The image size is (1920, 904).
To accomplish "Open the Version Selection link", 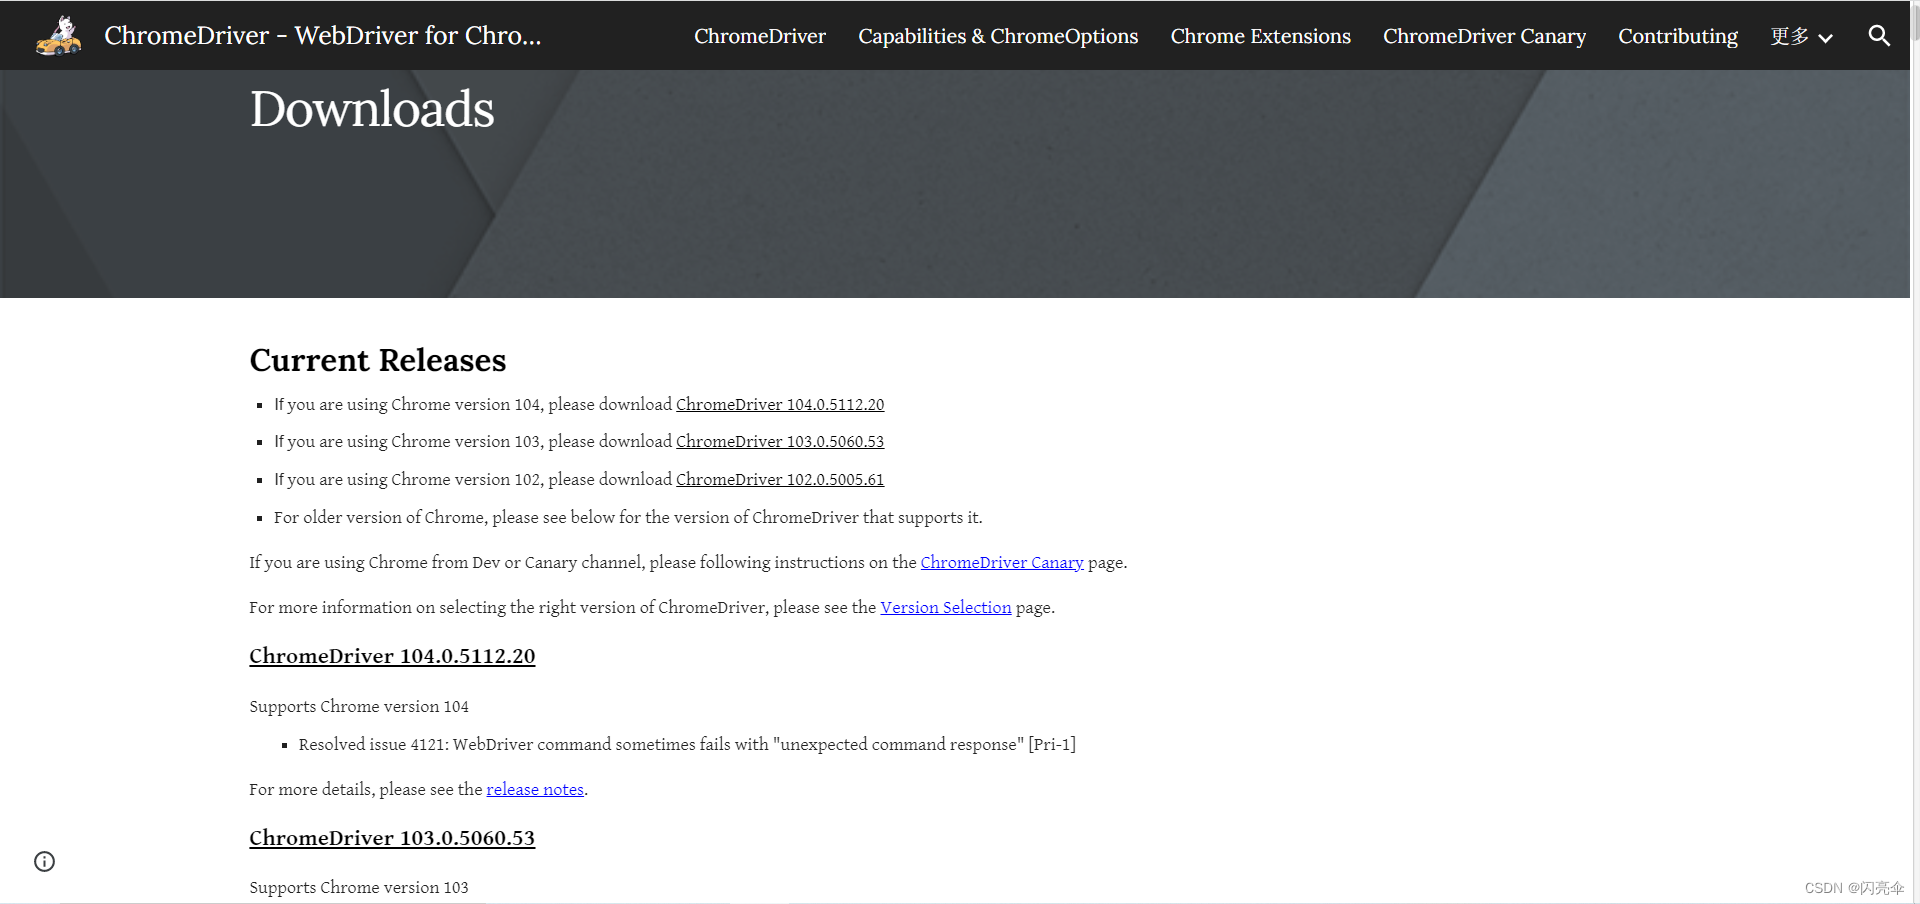I will (x=946, y=607).
